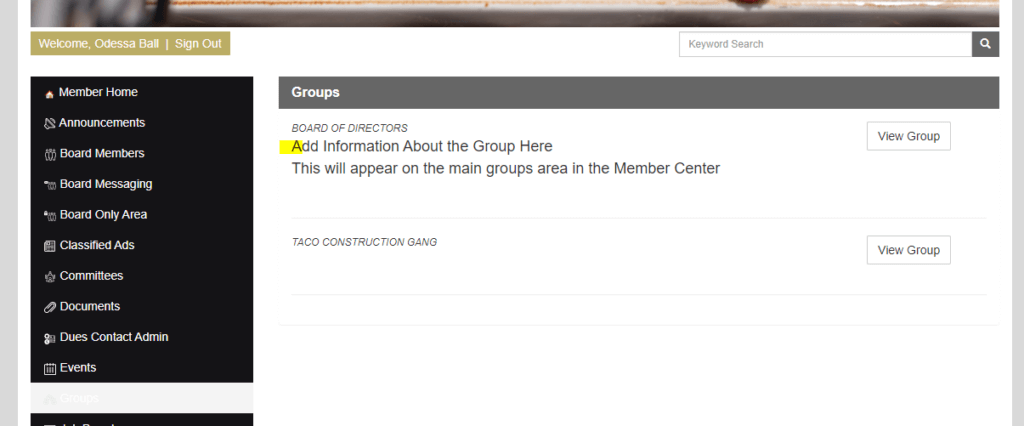Sign Out of the member account
1024x426 pixels.
pyautogui.click(x=198, y=44)
